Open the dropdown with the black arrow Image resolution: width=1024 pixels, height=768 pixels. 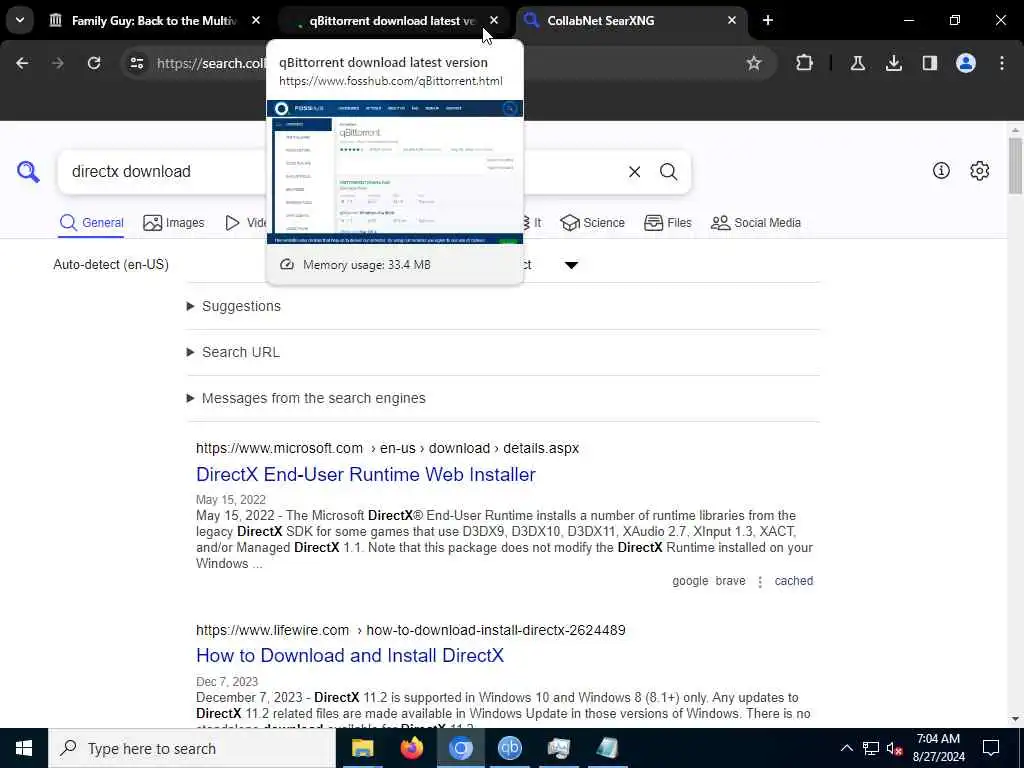point(571,265)
